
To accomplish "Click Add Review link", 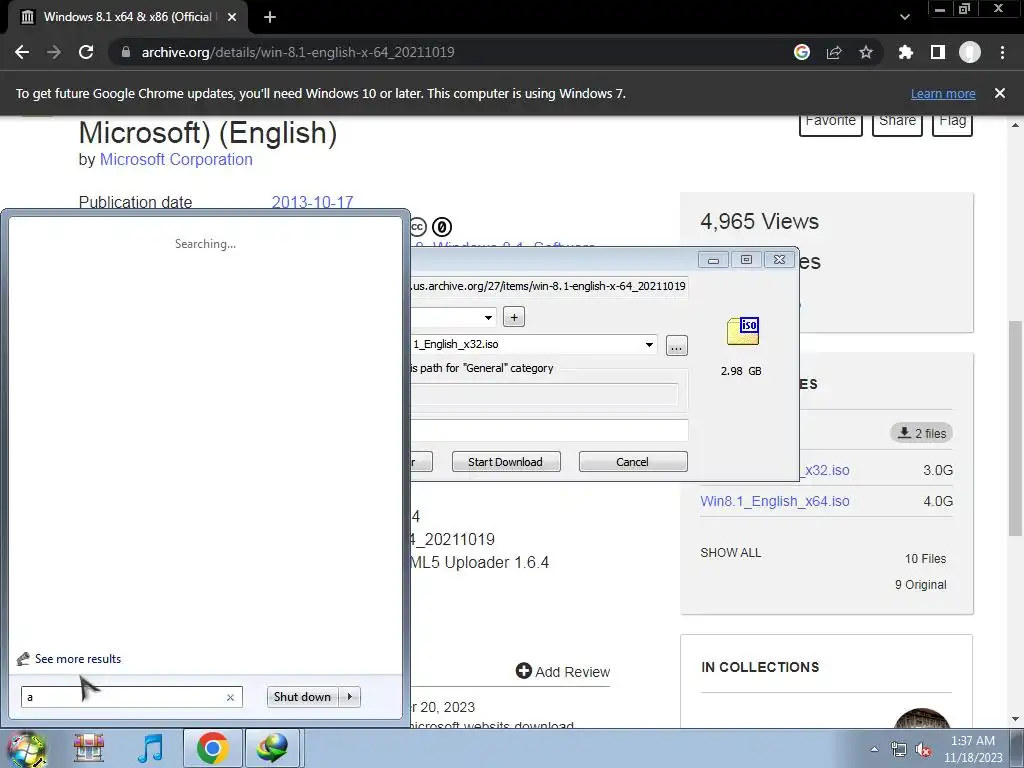I will [x=562, y=672].
